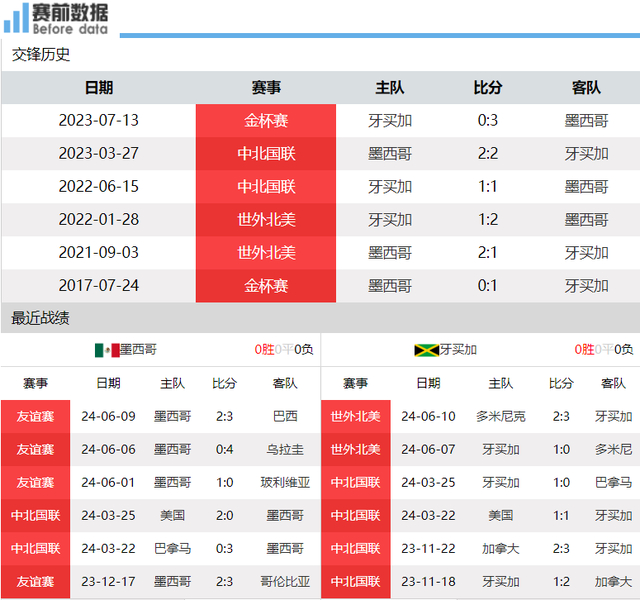Click 中北国联 cell in the 2022-06-15 row
Image resolution: width=640 pixels, height=600 pixels.
[x=266, y=187]
